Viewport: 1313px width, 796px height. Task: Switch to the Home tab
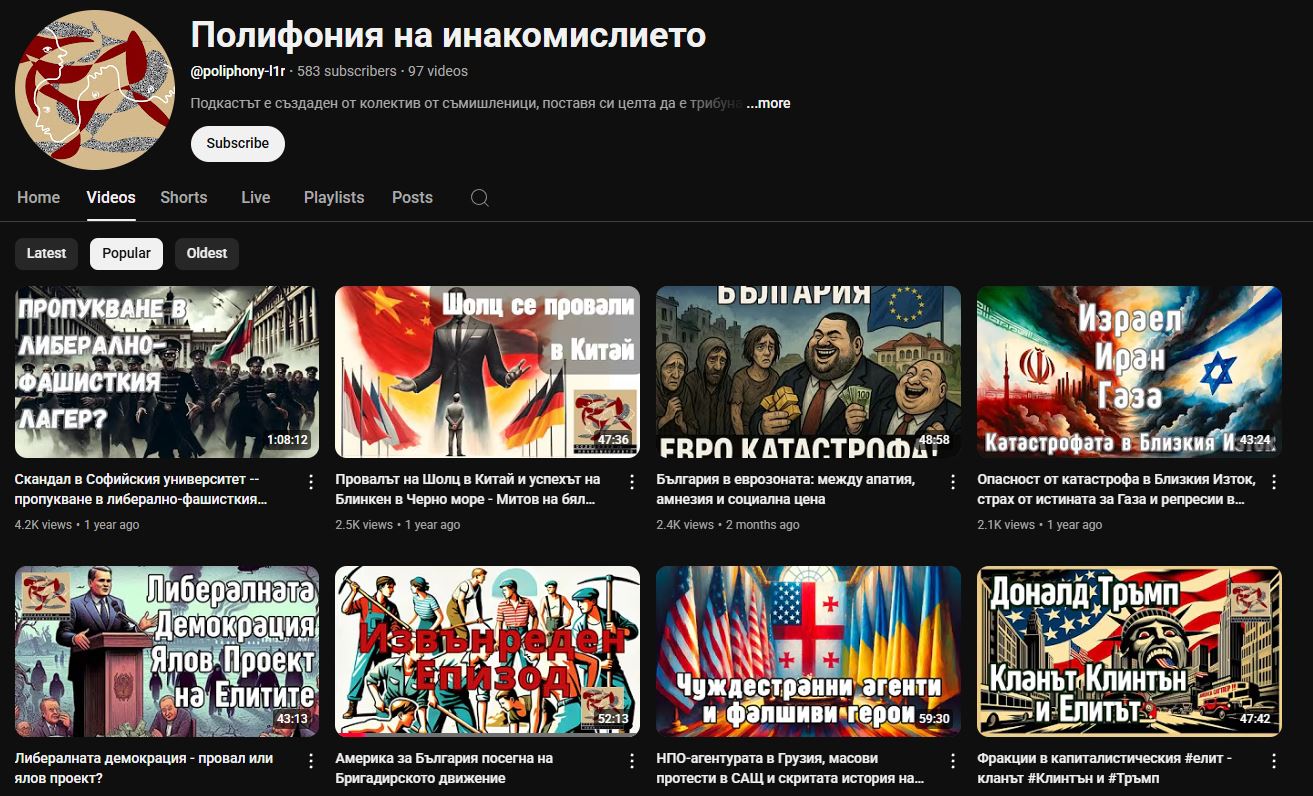38,198
